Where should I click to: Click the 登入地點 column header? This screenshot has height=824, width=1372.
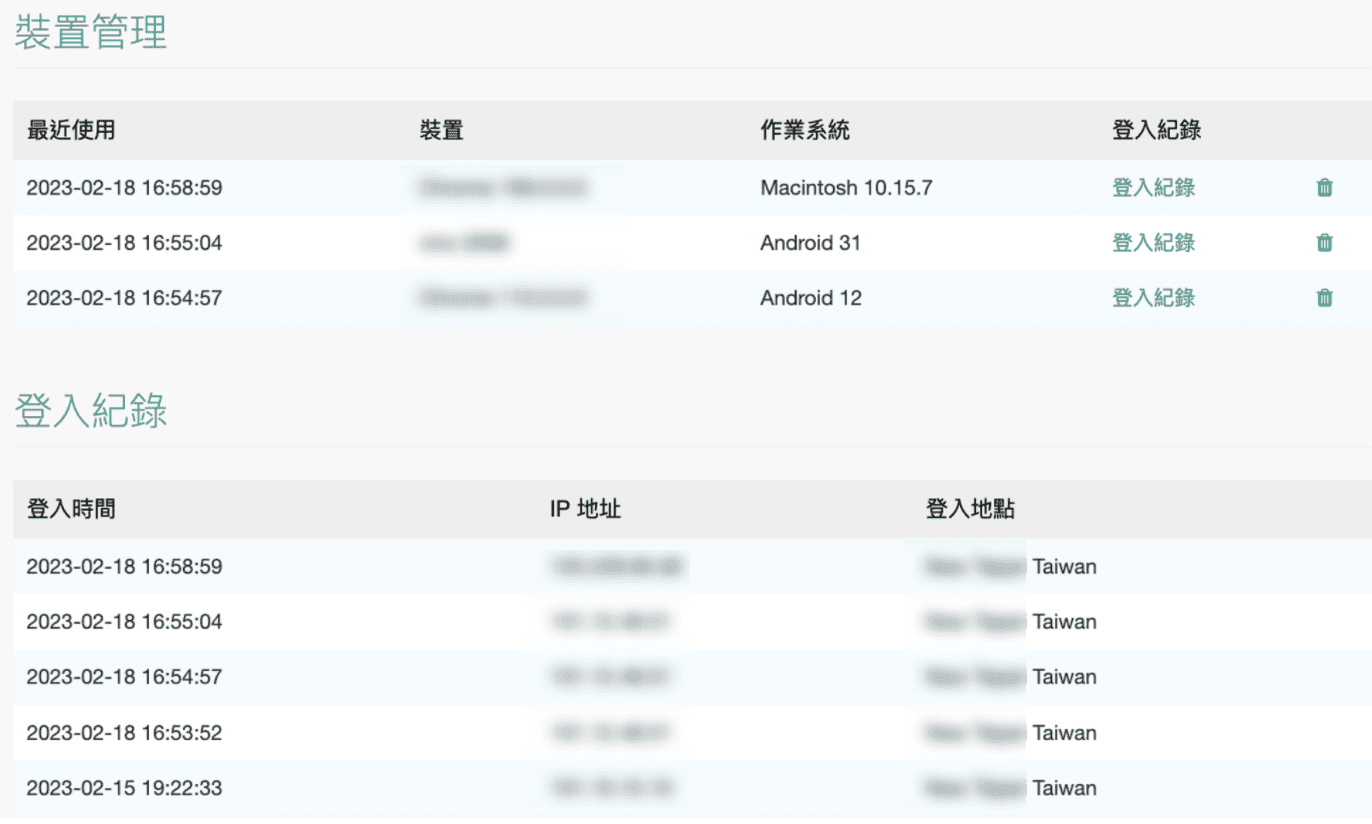click(x=969, y=509)
